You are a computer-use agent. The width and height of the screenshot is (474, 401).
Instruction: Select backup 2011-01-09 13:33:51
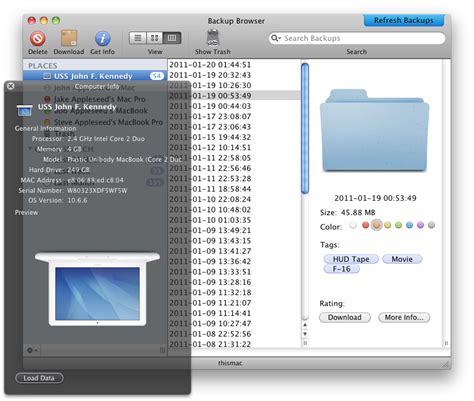click(210, 272)
